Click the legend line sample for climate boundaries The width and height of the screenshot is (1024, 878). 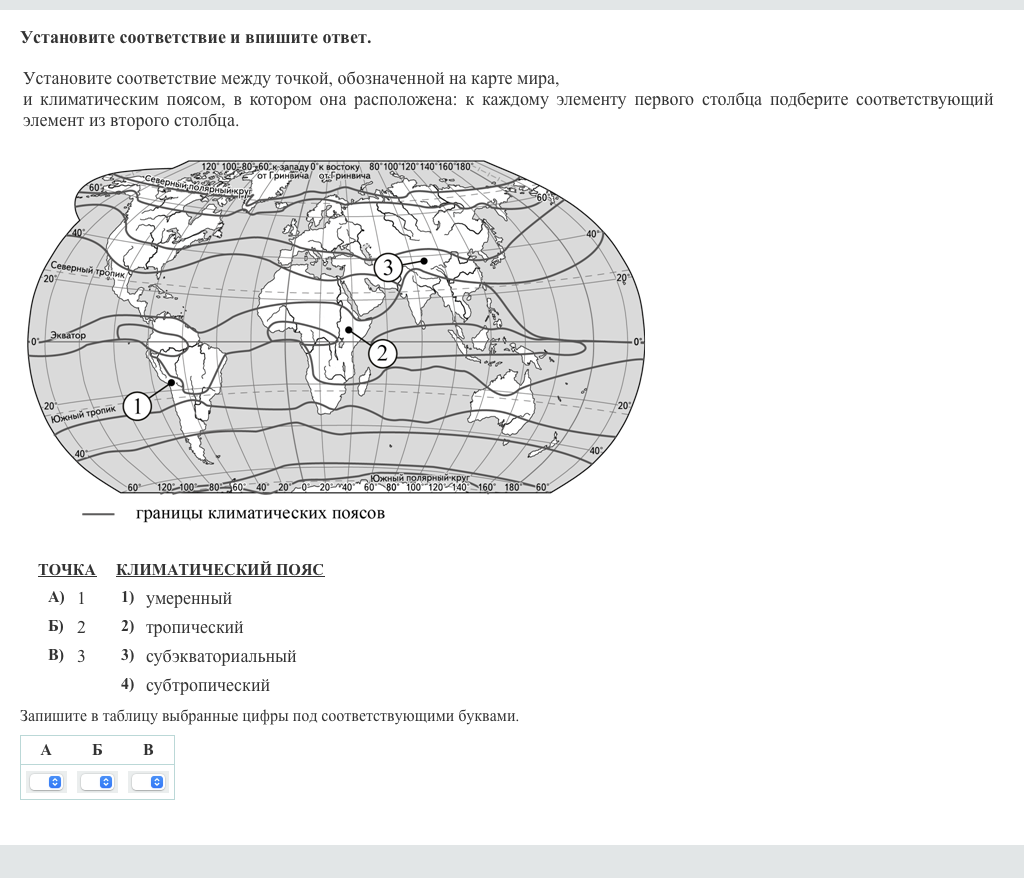tap(98, 514)
